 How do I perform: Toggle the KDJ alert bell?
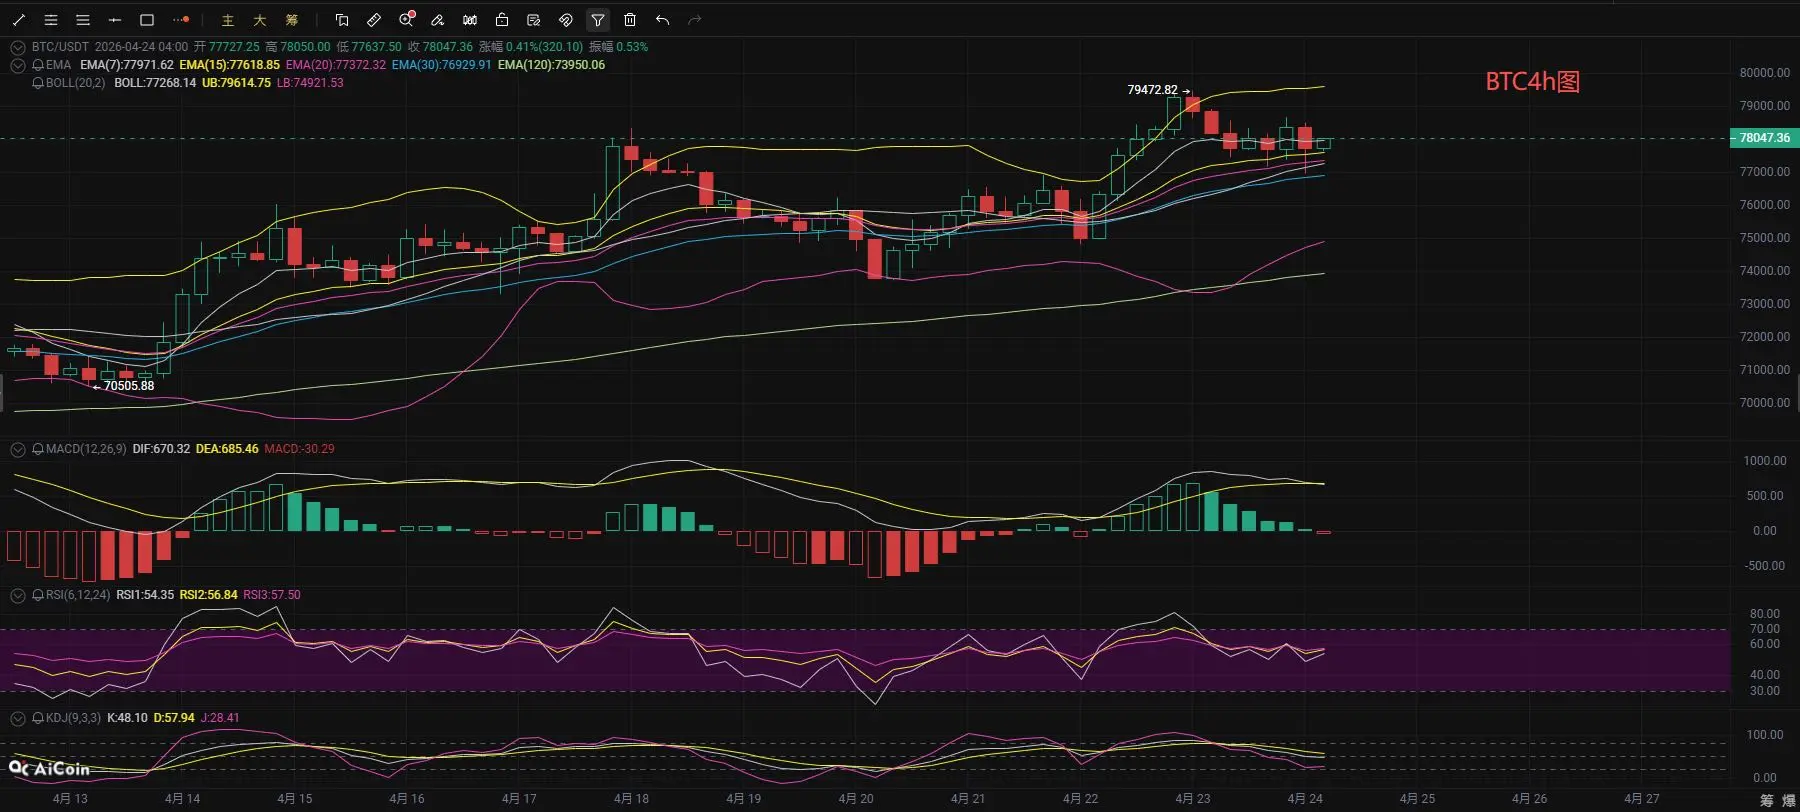click(38, 718)
